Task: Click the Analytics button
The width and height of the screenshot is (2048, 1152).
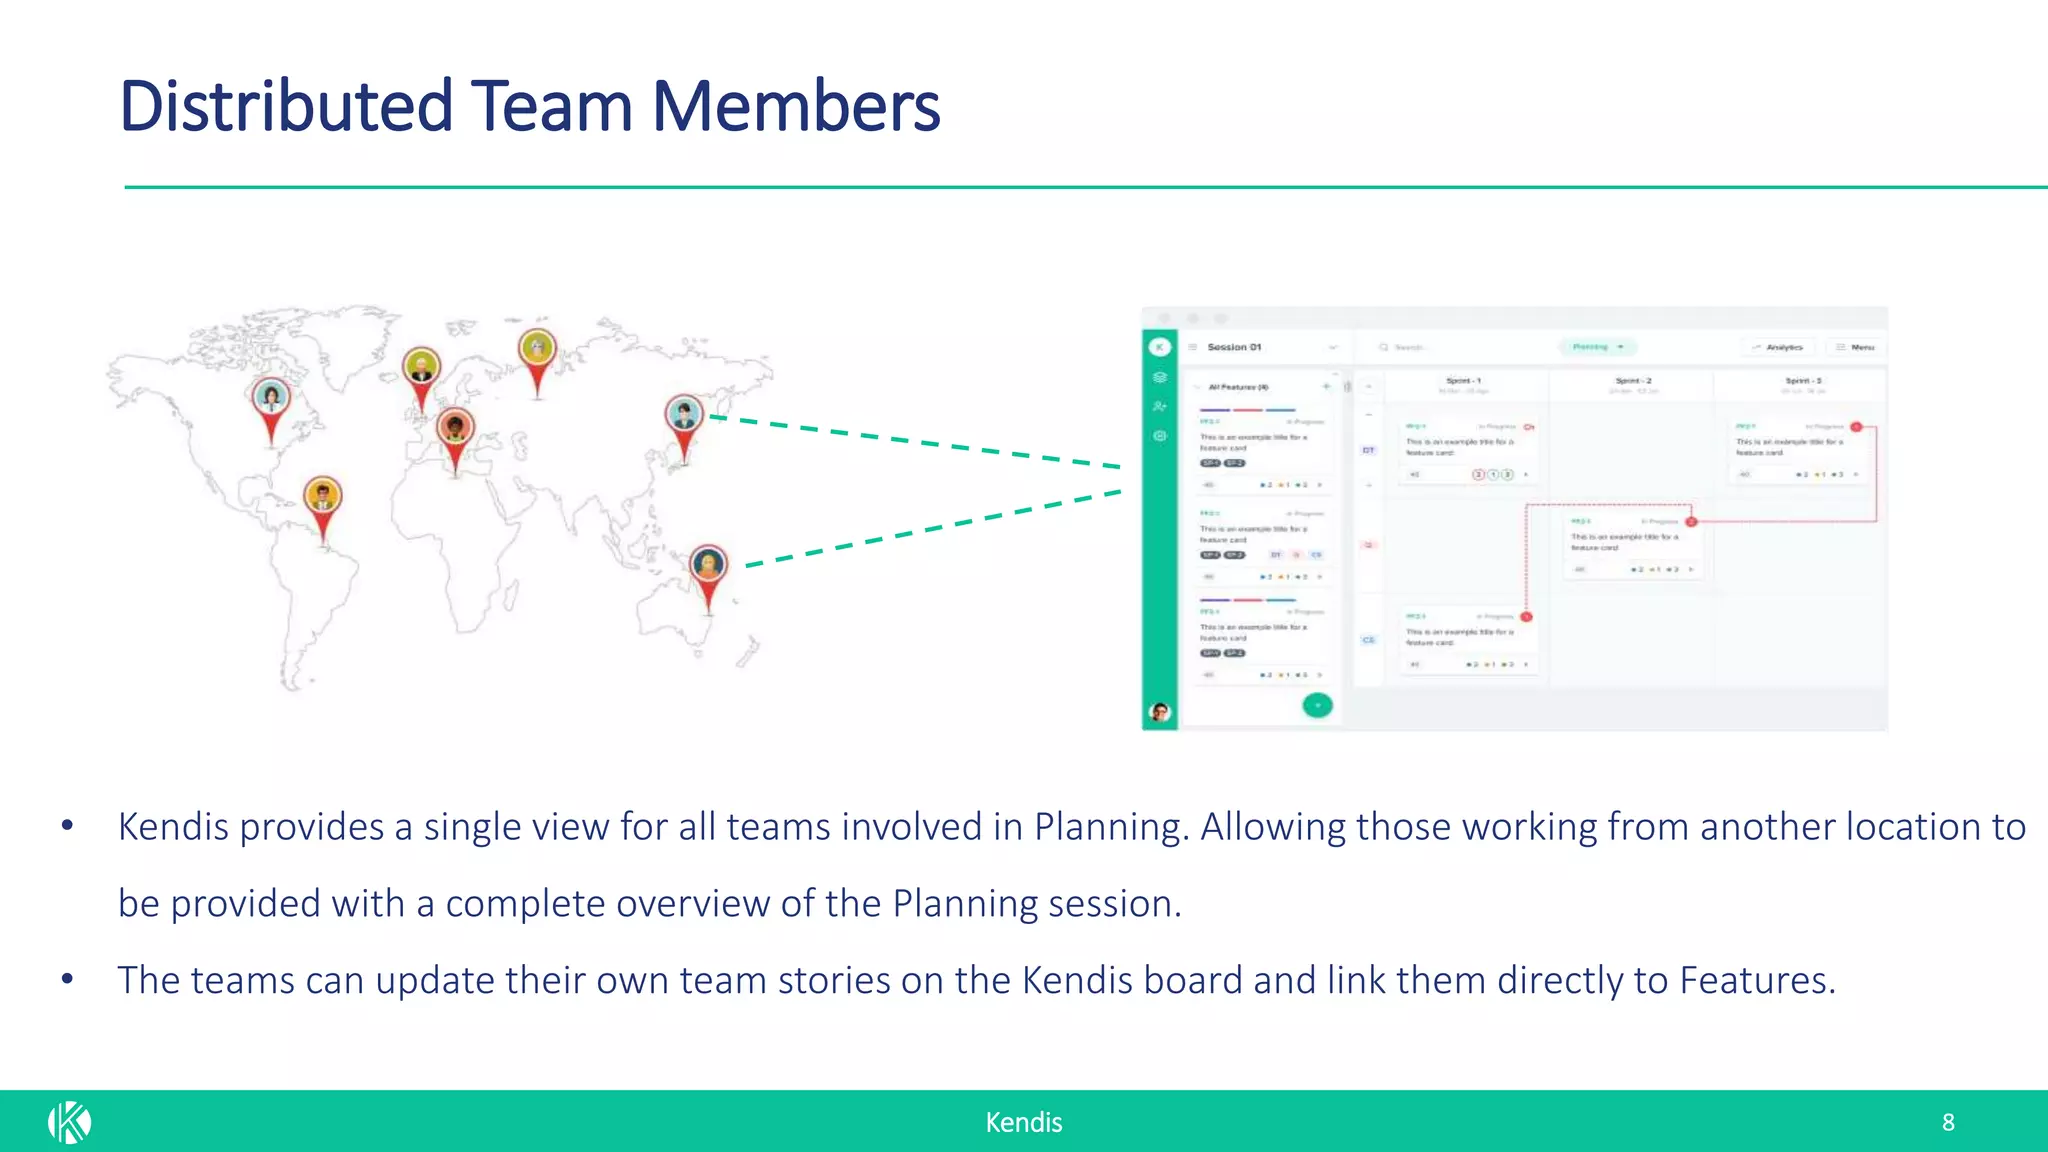Action: coord(1777,347)
